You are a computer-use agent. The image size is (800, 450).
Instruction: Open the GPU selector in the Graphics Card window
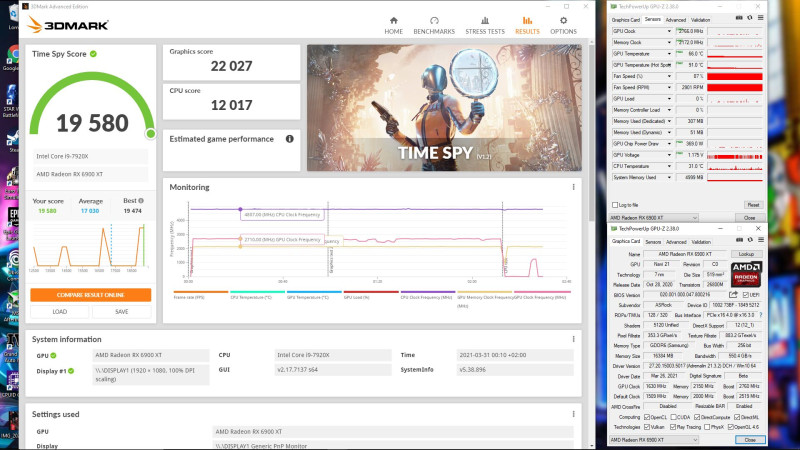pos(654,440)
